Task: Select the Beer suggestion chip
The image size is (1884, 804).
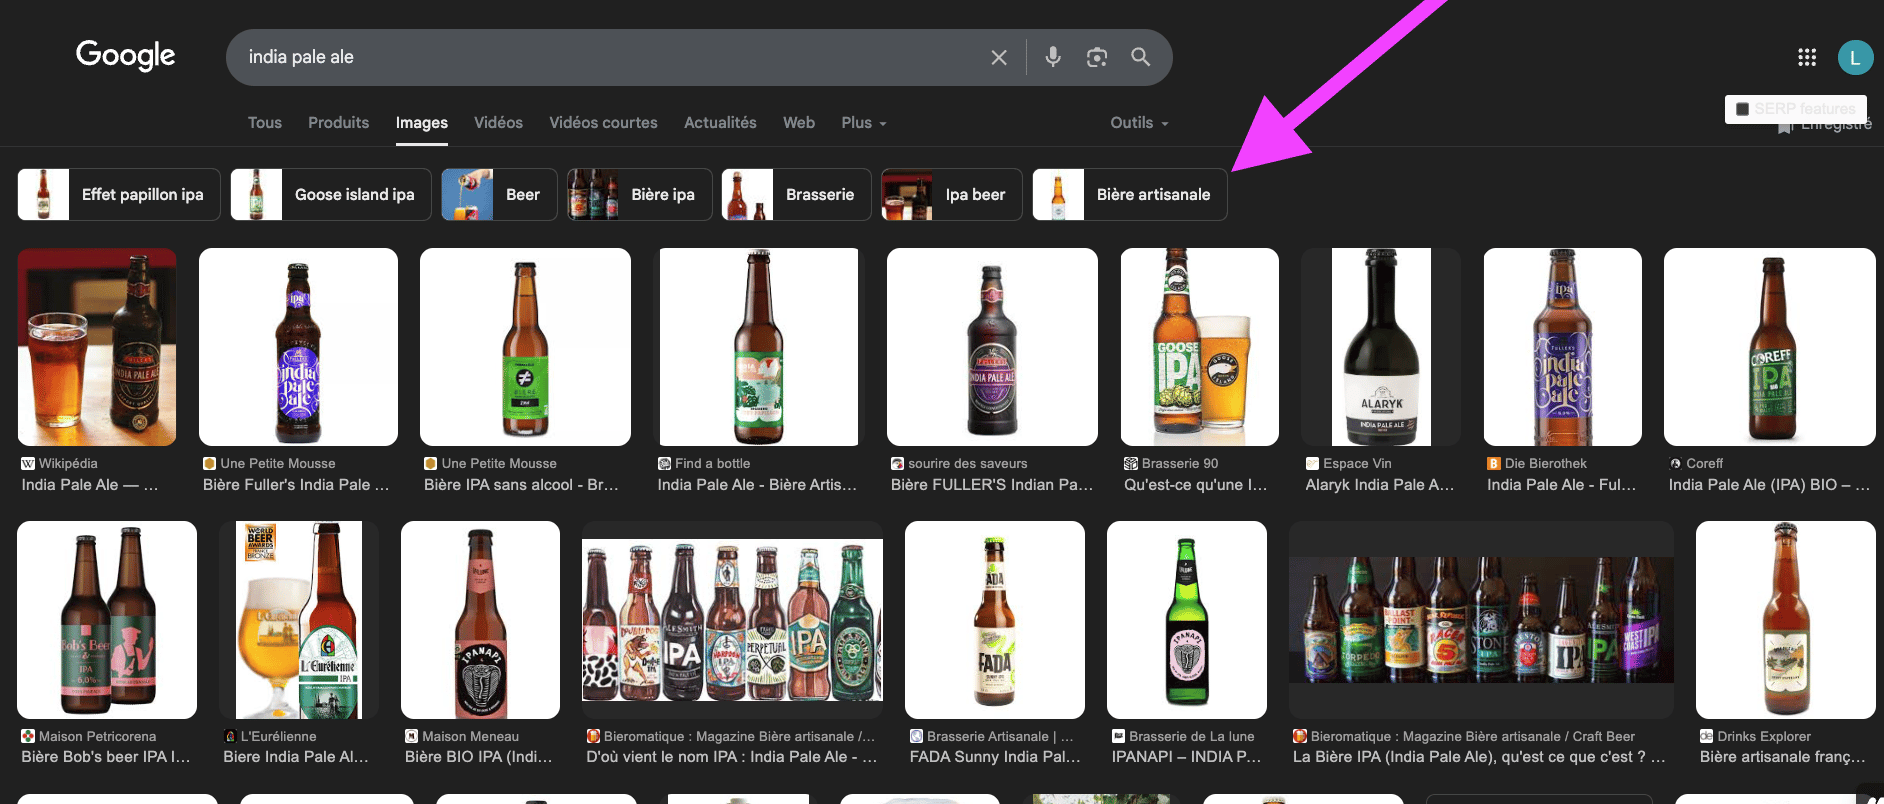Action: click(x=499, y=194)
